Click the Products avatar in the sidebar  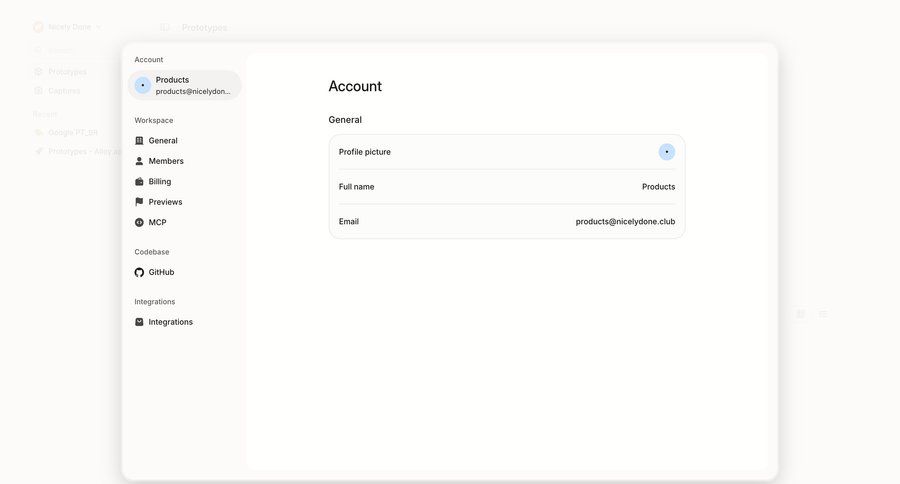(142, 85)
